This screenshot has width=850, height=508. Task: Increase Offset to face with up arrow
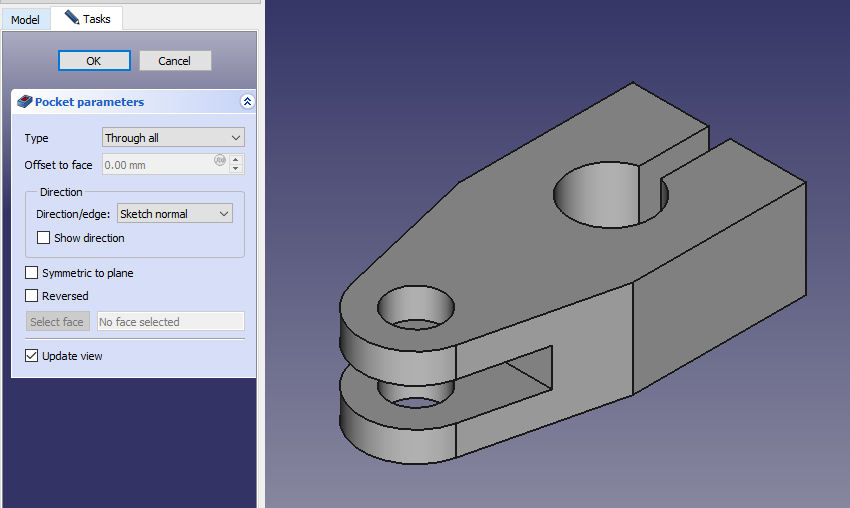[x=236, y=160]
